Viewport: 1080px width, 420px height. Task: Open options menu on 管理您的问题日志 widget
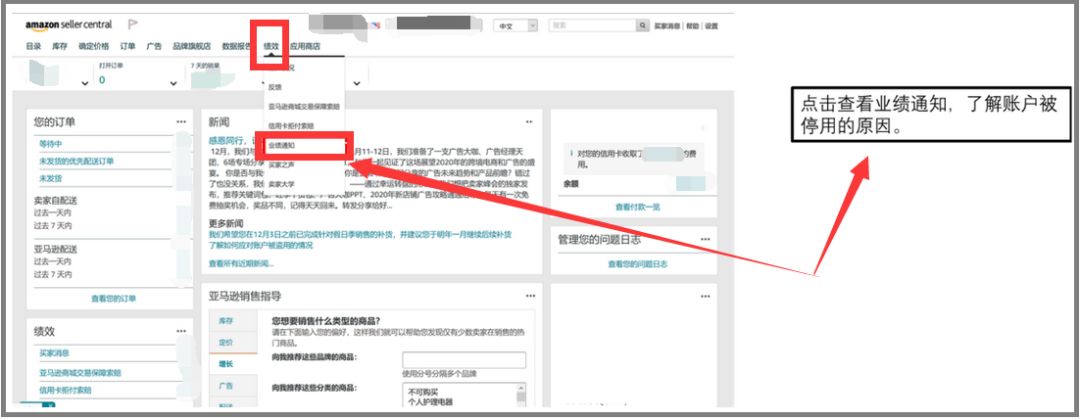click(x=705, y=240)
